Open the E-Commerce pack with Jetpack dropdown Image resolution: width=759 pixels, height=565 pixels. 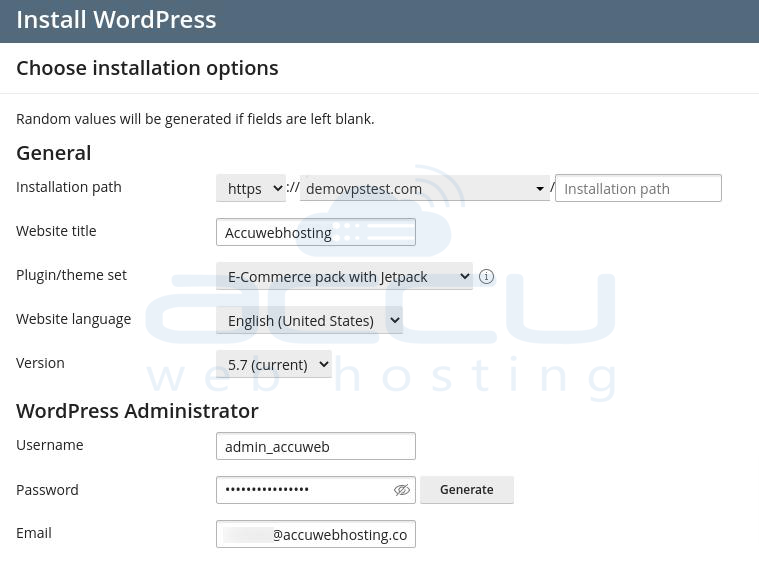[x=344, y=276]
